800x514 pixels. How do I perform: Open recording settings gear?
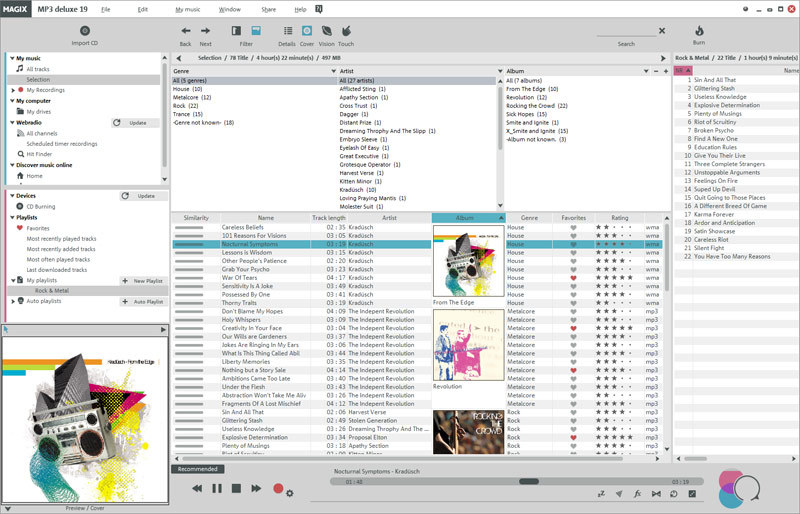(290, 493)
